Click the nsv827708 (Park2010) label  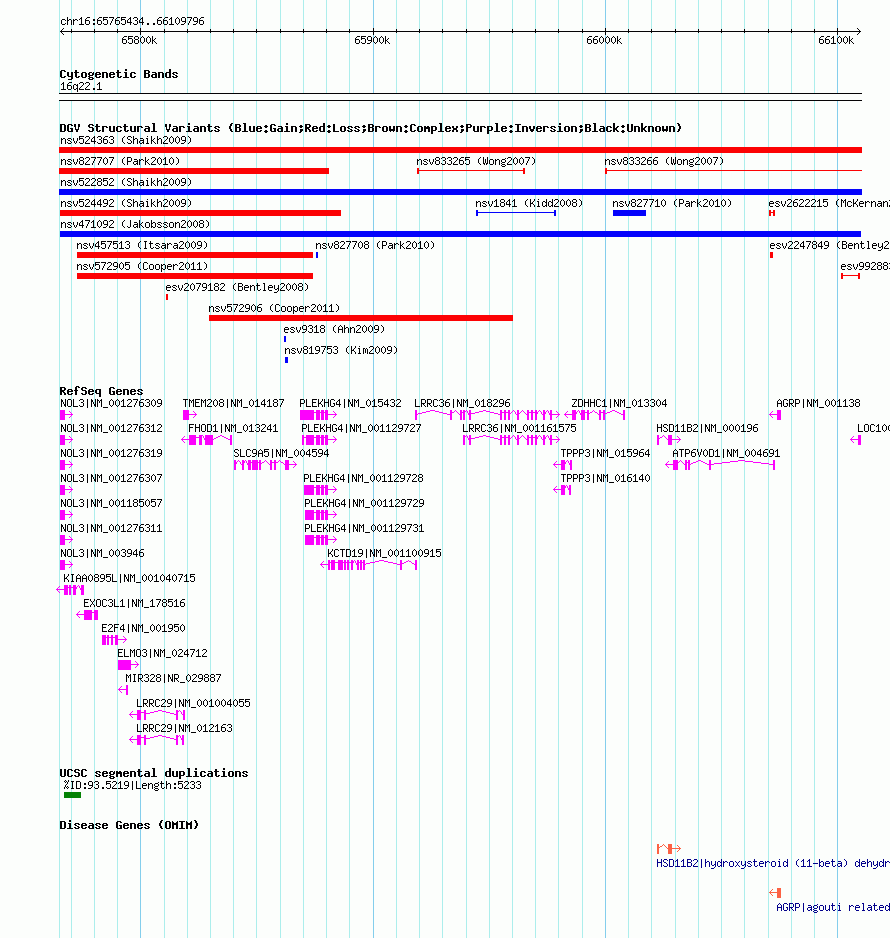click(x=375, y=245)
